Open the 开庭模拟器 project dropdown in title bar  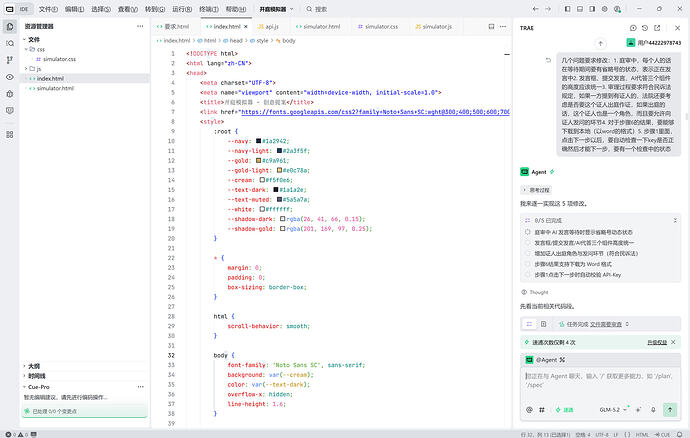click(x=276, y=9)
